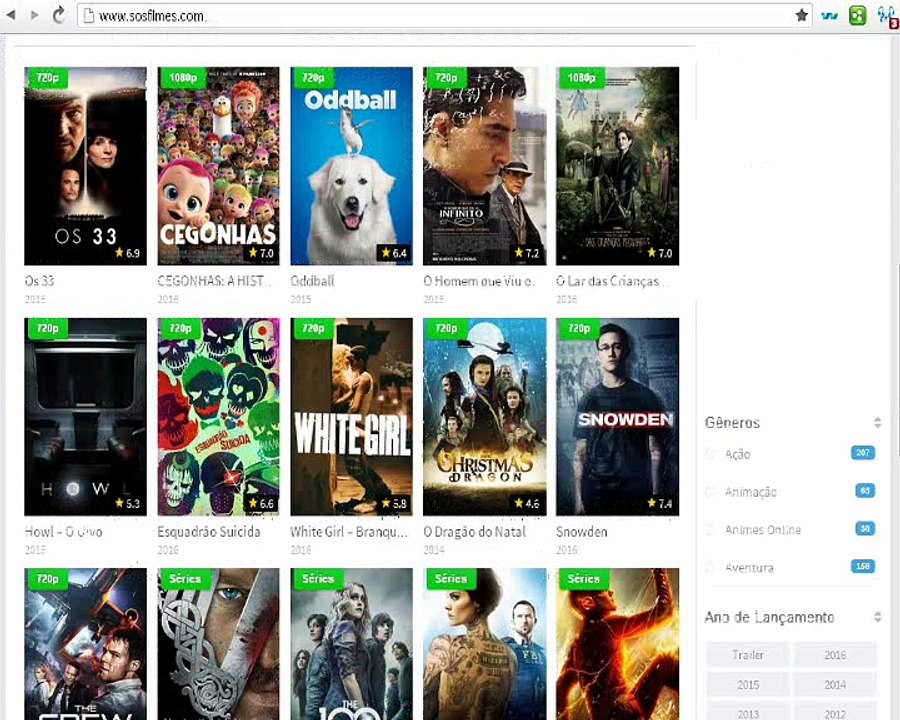Reload the page with refresh icon
The height and width of the screenshot is (720, 900).
click(59, 15)
